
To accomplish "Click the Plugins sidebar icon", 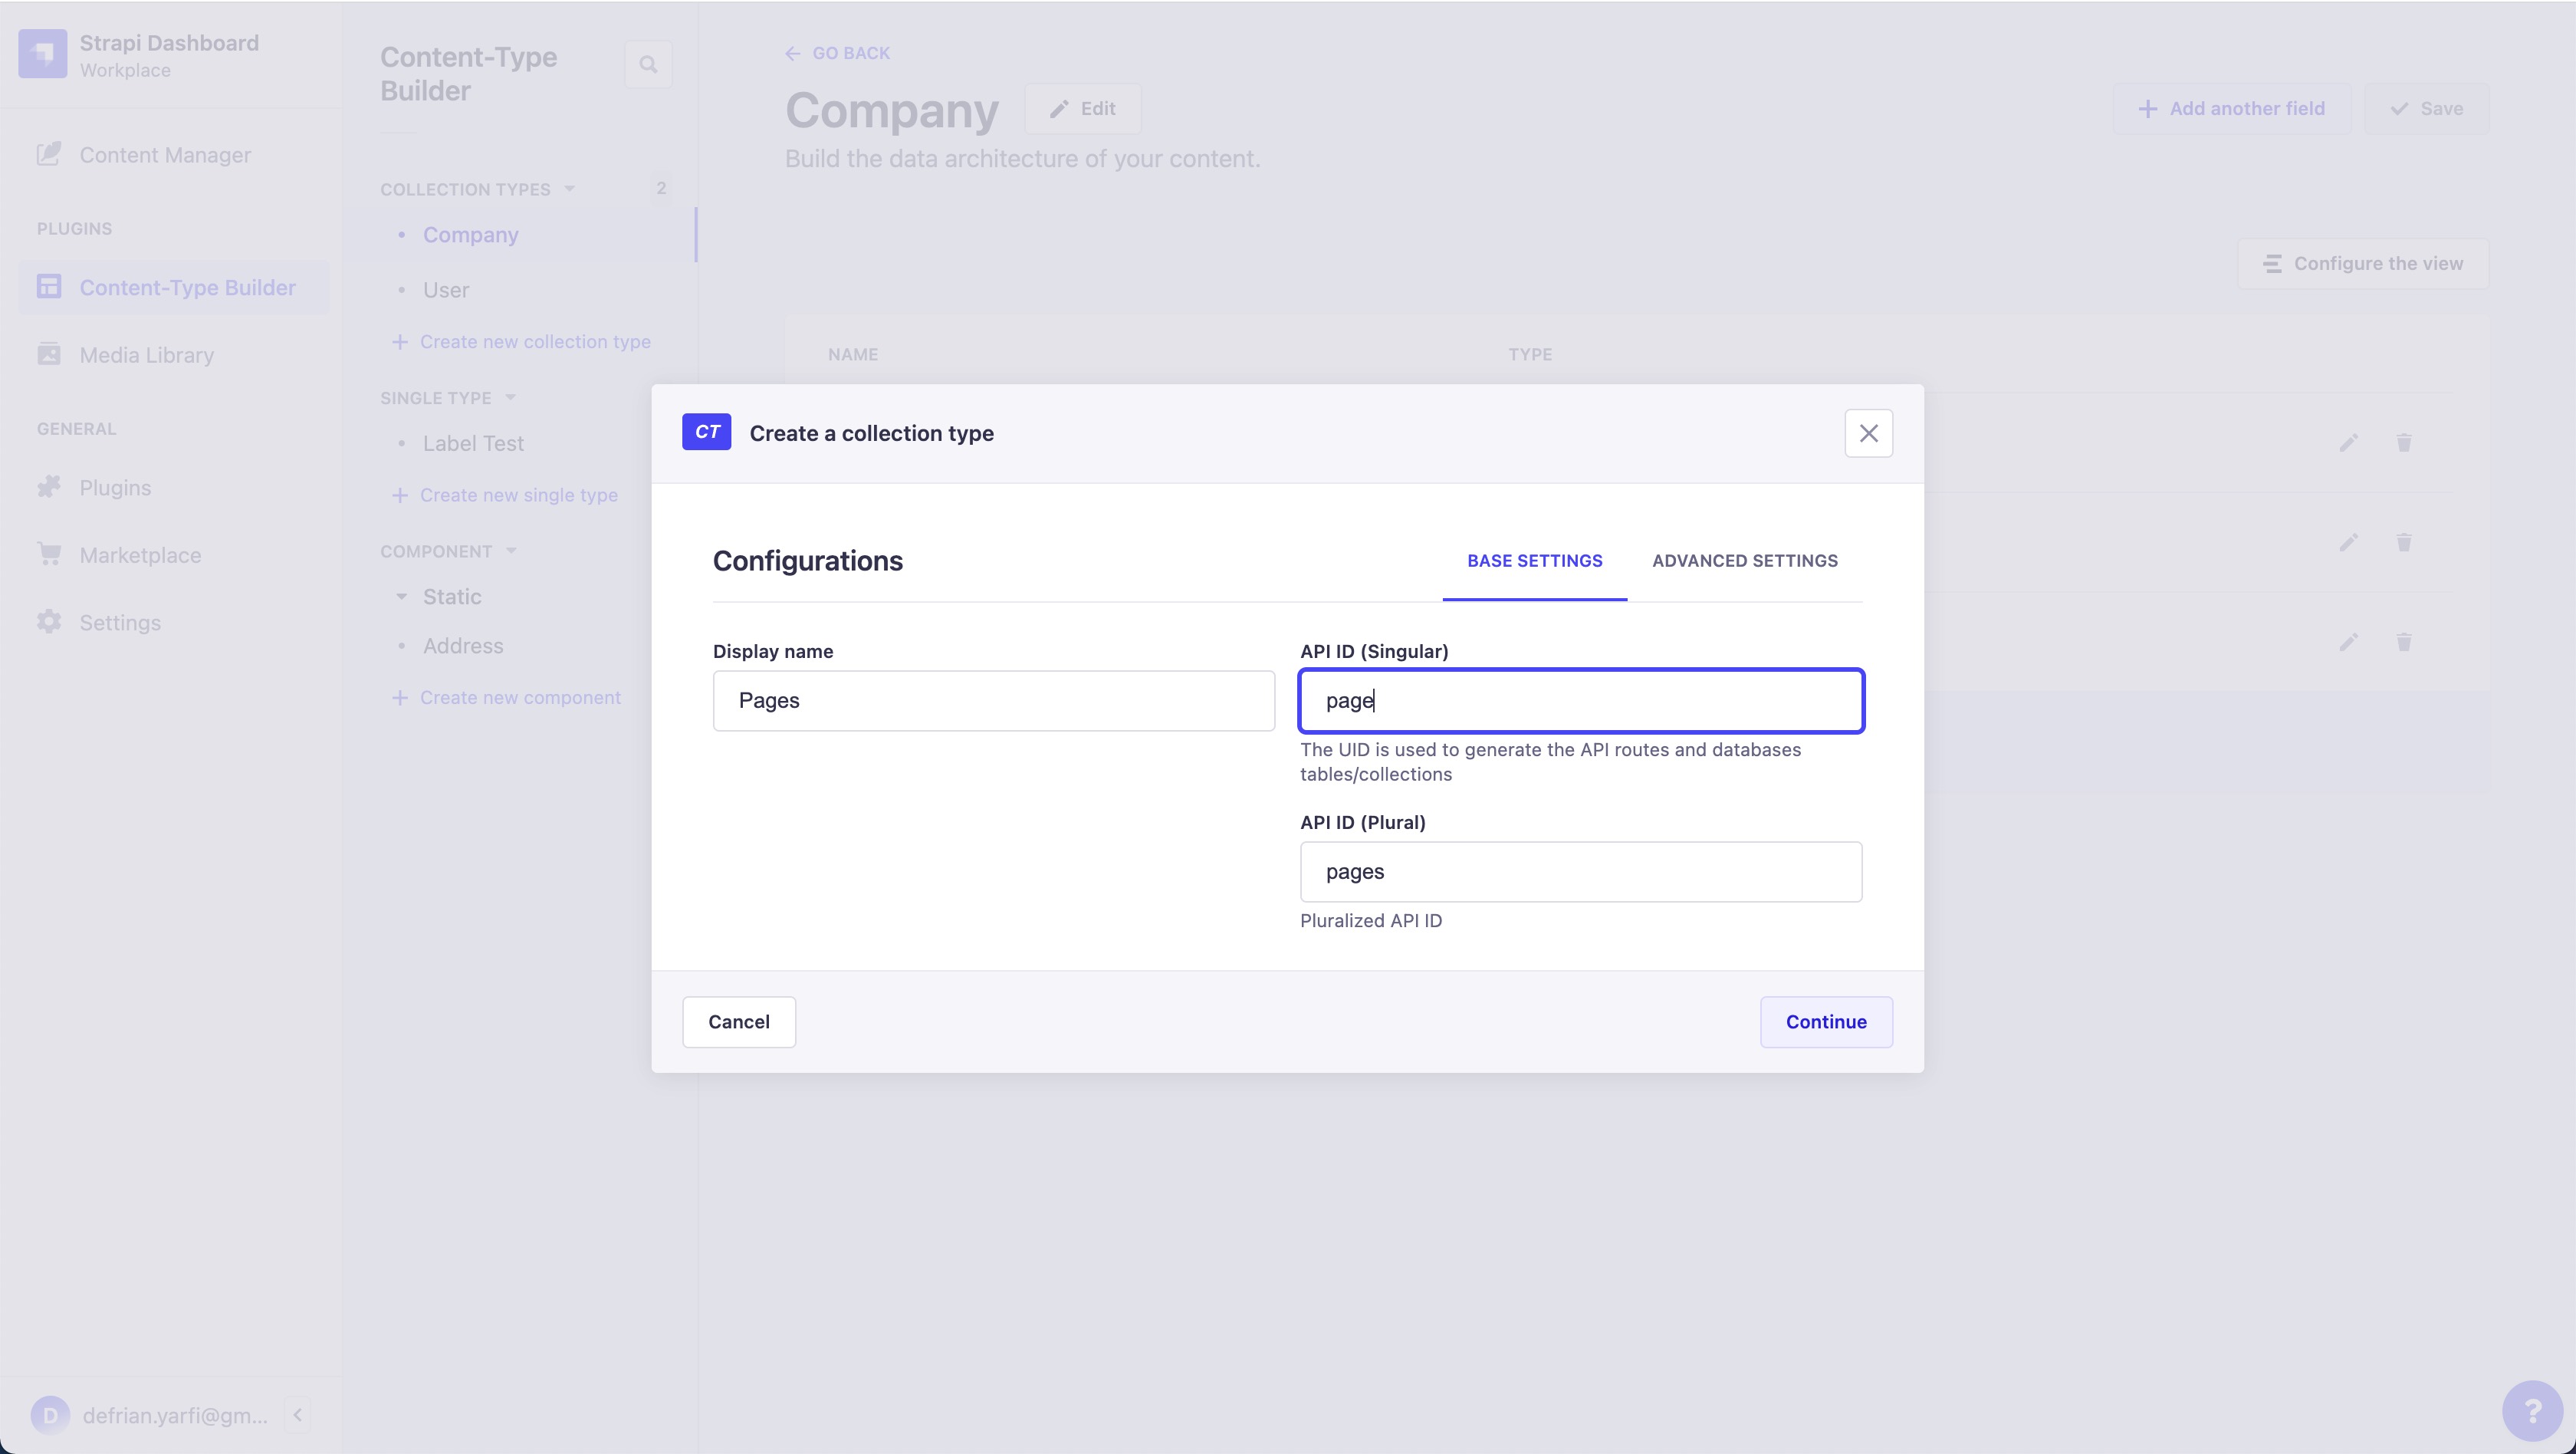I will (x=50, y=487).
